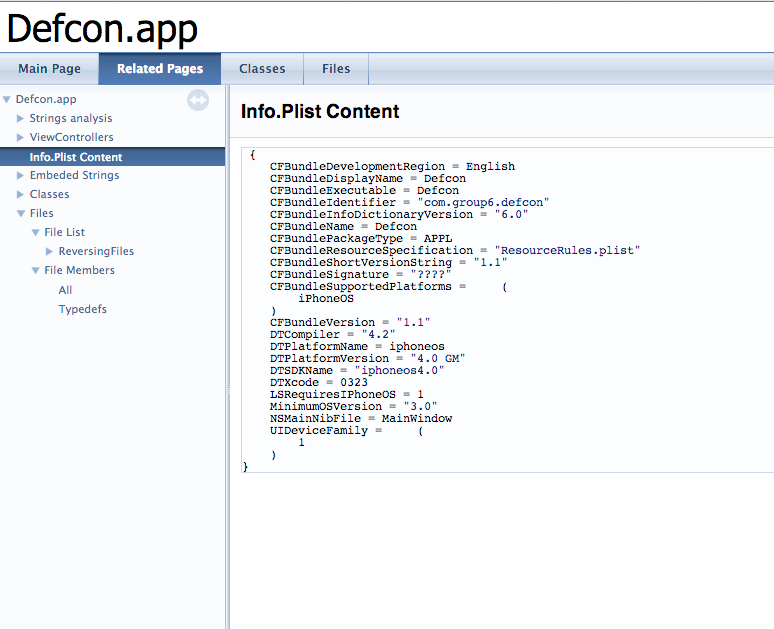This screenshot has width=774, height=629.
Task: Open Strings analysis in sidebar
Action: (71, 119)
